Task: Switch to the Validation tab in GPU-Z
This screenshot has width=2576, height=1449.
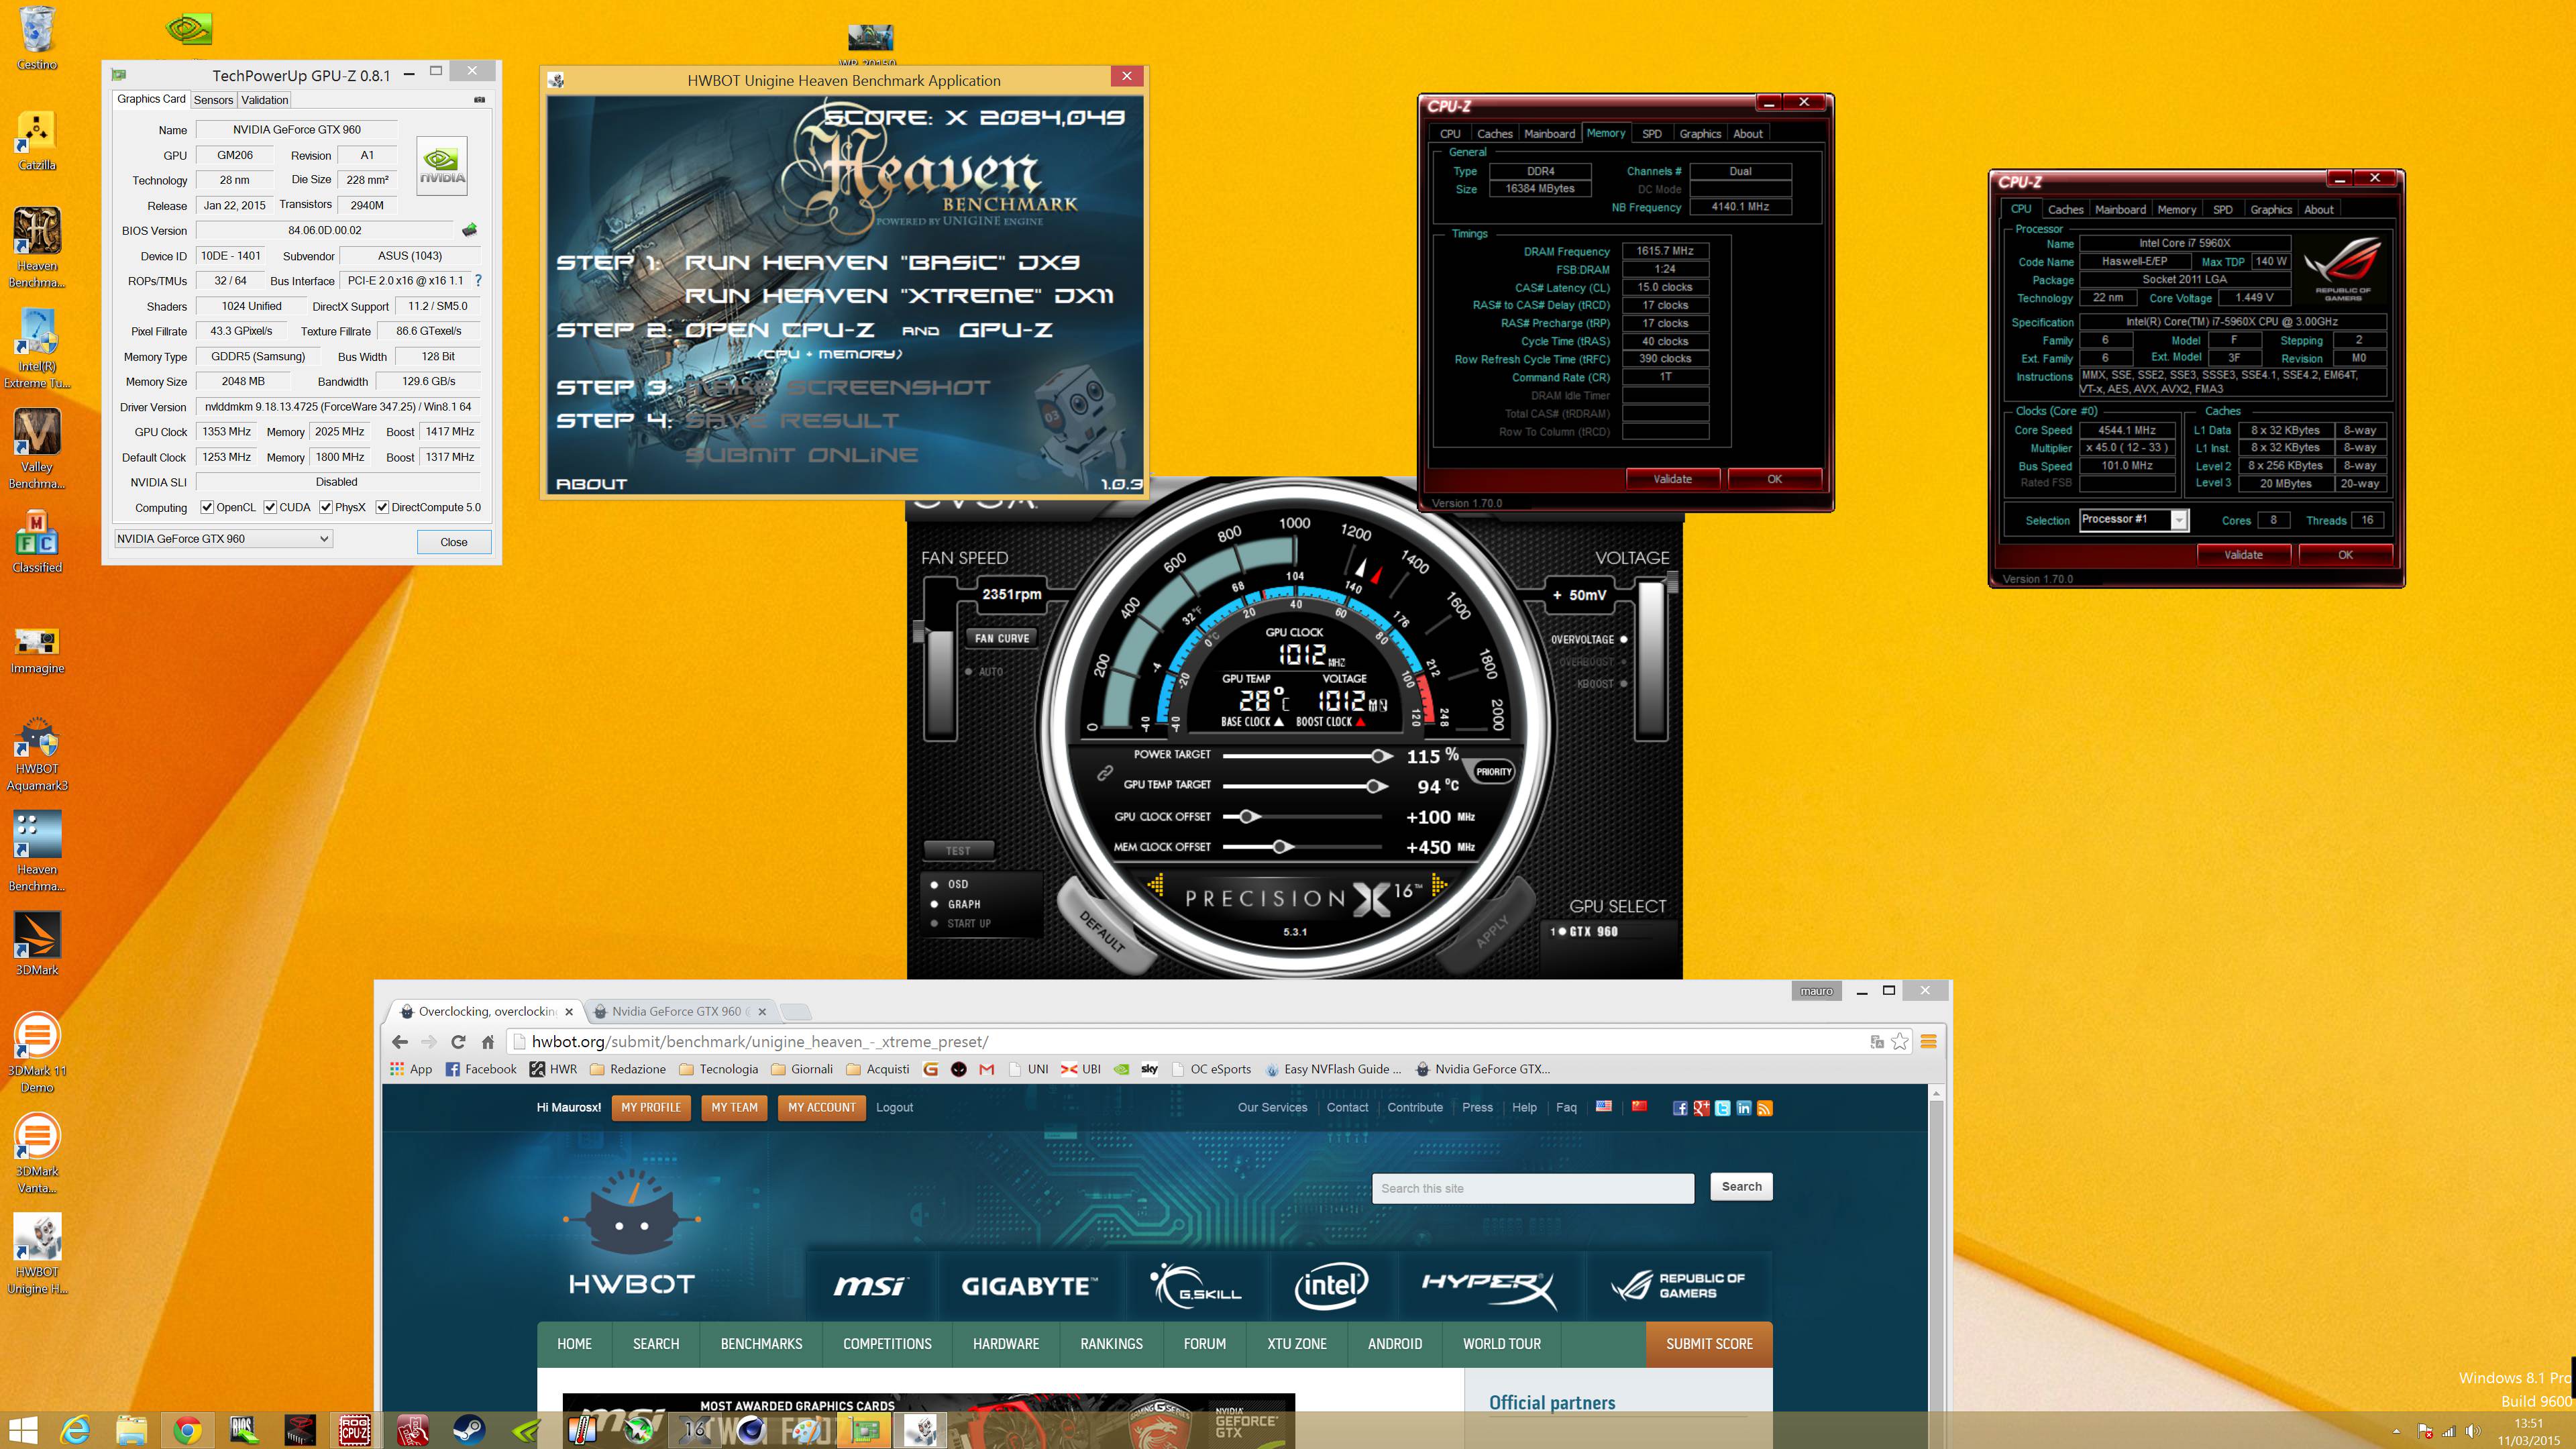Action: click(x=265, y=100)
